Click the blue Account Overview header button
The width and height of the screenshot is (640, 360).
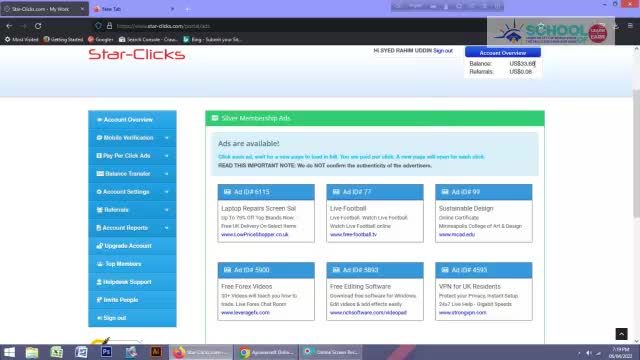coord(503,53)
